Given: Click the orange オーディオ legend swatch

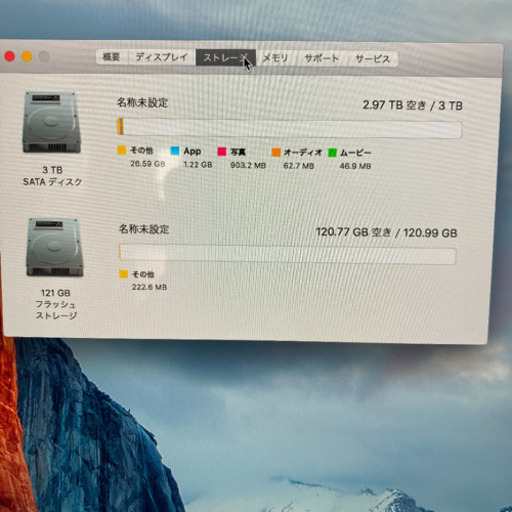Looking at the screenshot, I should [276, 152].
